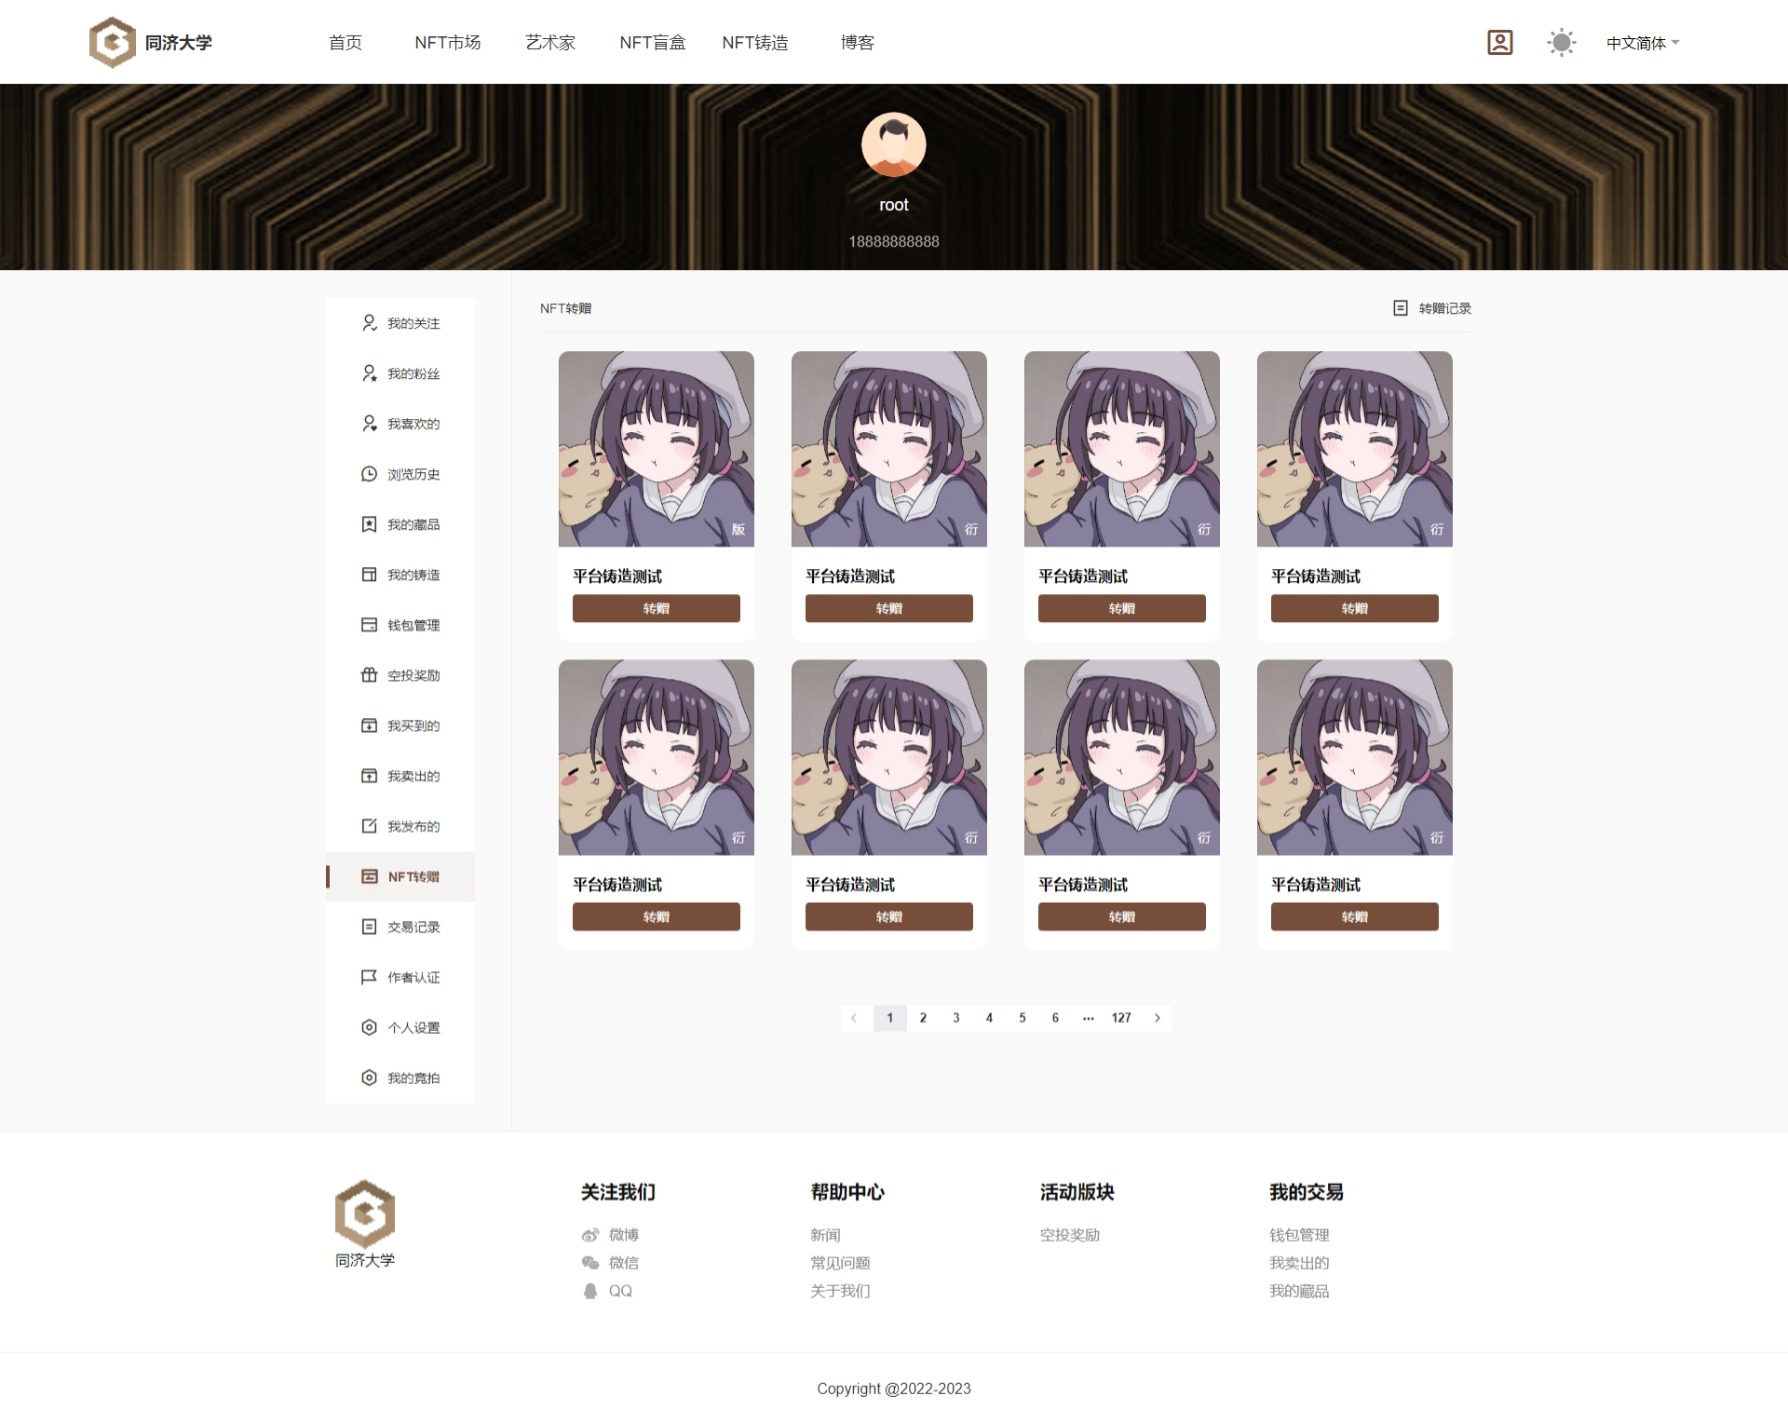Click 浏览历史 clock icon in sidebar
The height and width of the screenshot is (1424, 1788).
369,474
